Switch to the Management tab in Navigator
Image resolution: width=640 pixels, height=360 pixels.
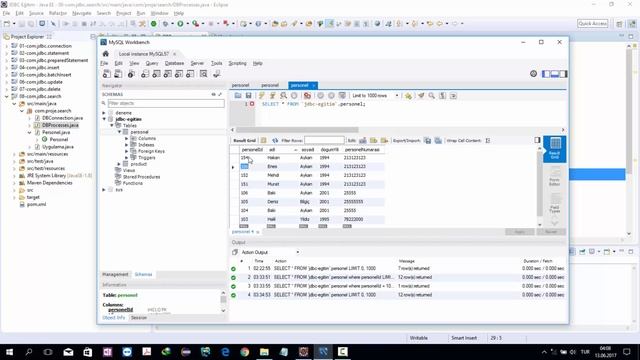point(115,274)
